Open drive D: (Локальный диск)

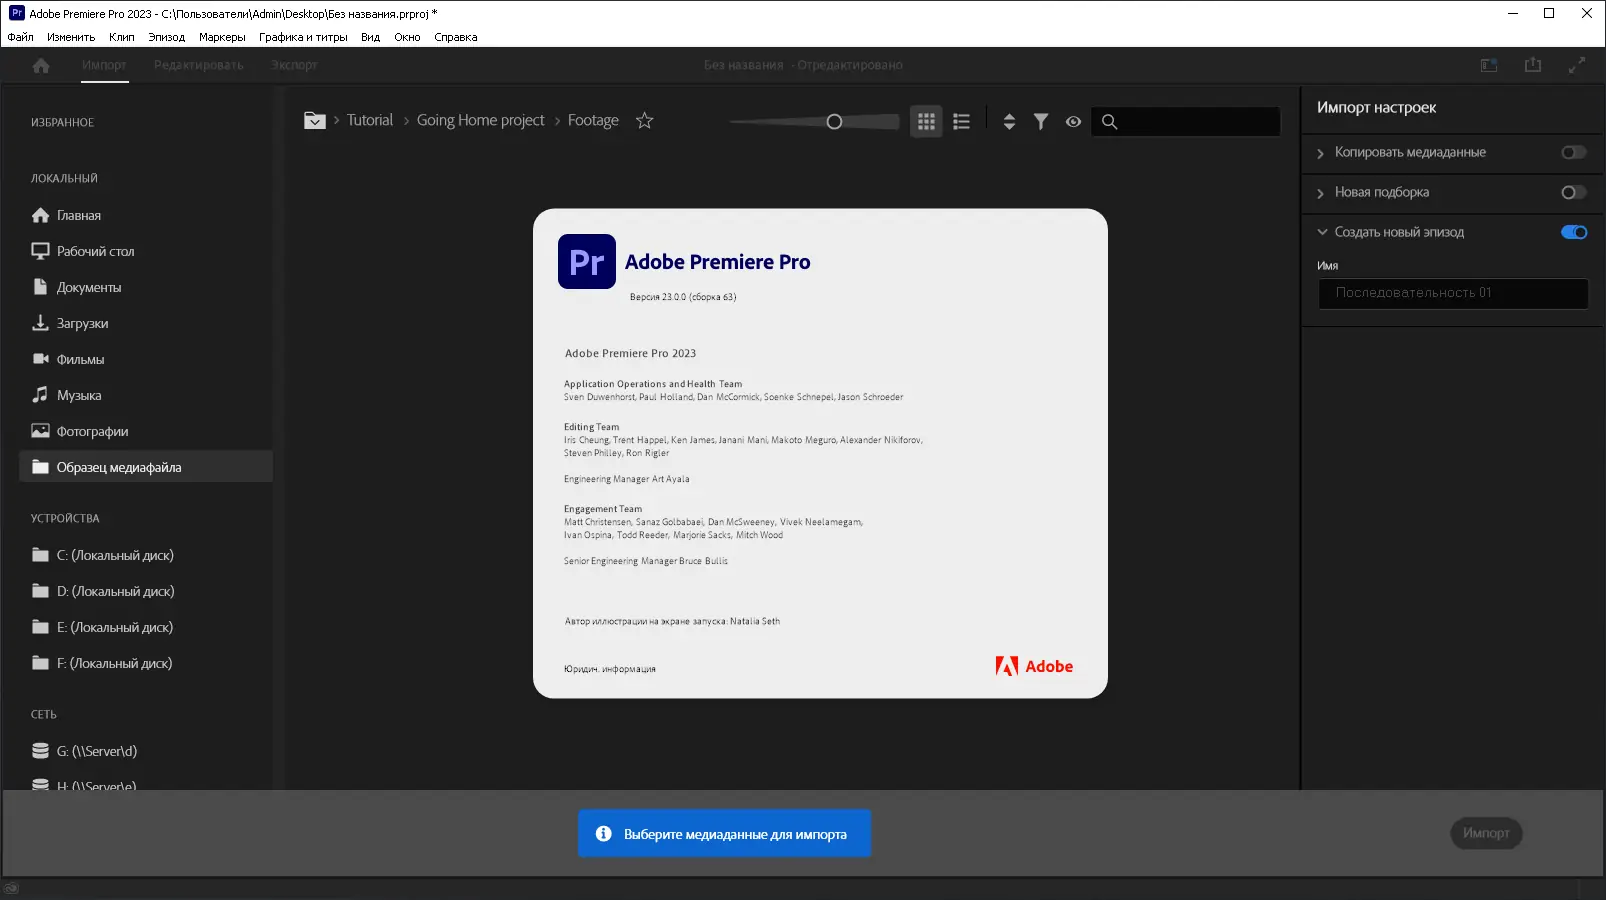click(x=146, y=591)
